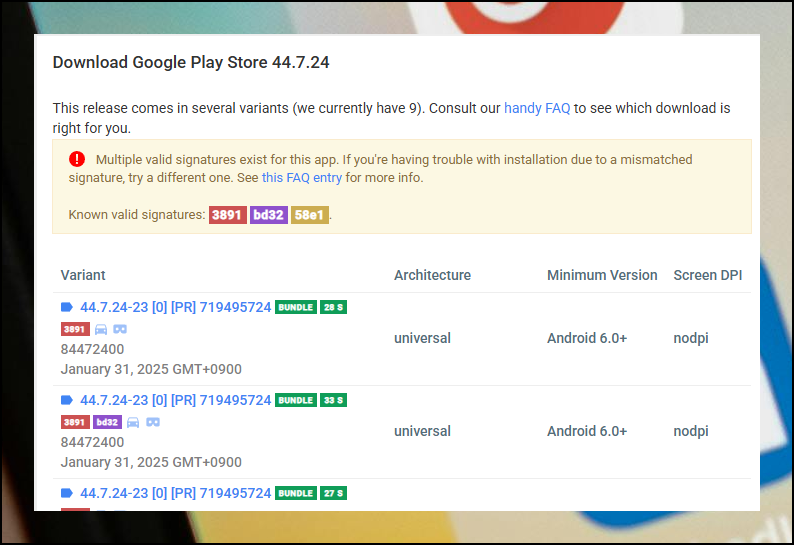Open the 'this FAQ entry' link
The width and height of the screenshot is (794, 545).
pos(302,178)
